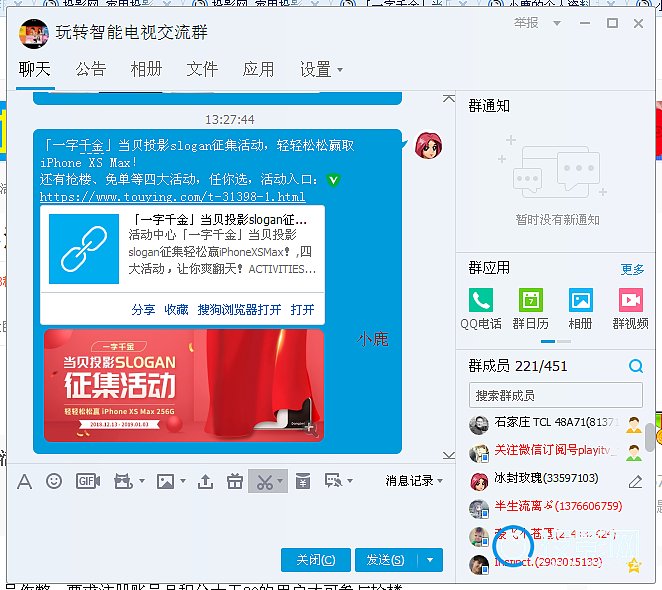Click the sender's red-haired avatar

click(428, 144)
